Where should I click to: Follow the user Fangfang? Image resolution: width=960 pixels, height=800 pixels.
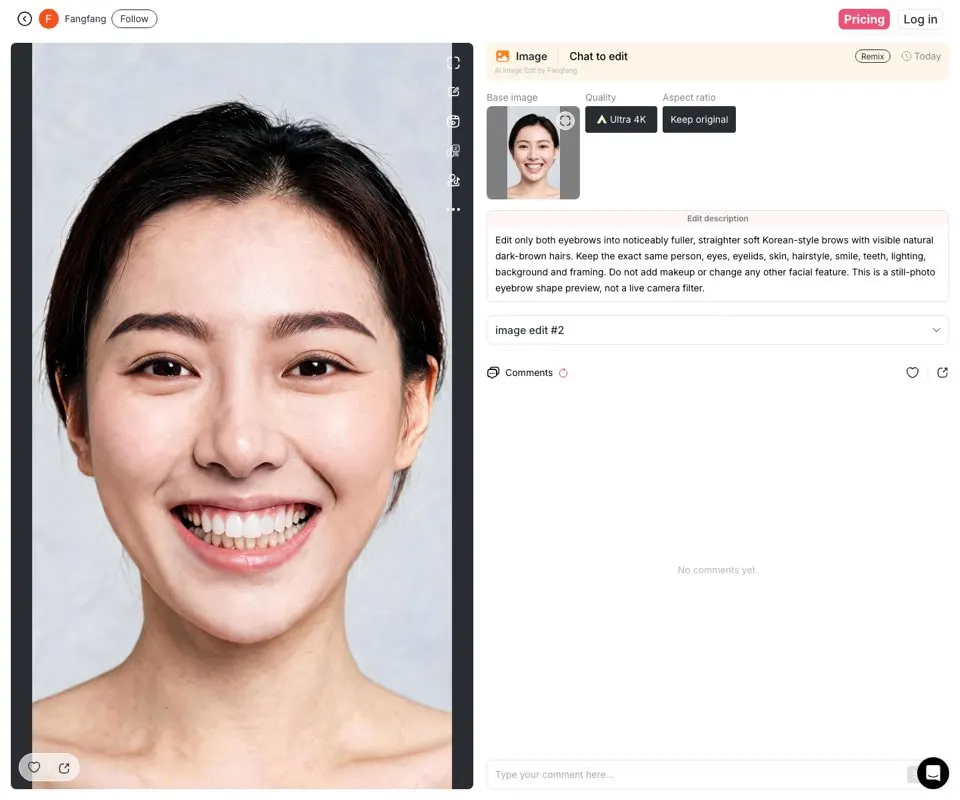click(134, 19)
